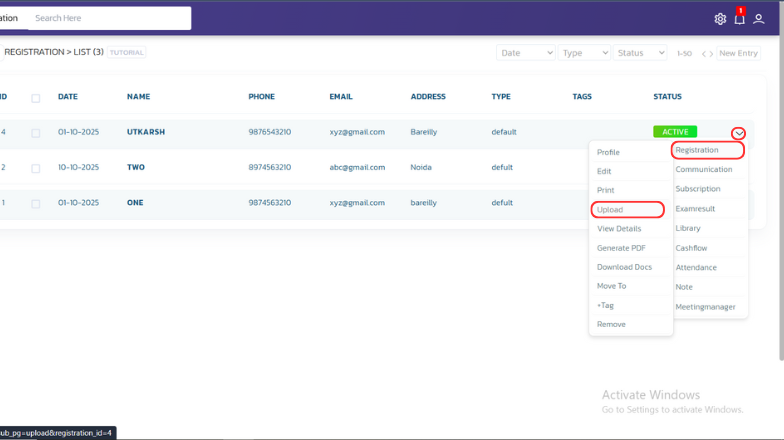Tick the checkbox for the UTKARSH row
The image size is (784, 440).
coord(36,132)
